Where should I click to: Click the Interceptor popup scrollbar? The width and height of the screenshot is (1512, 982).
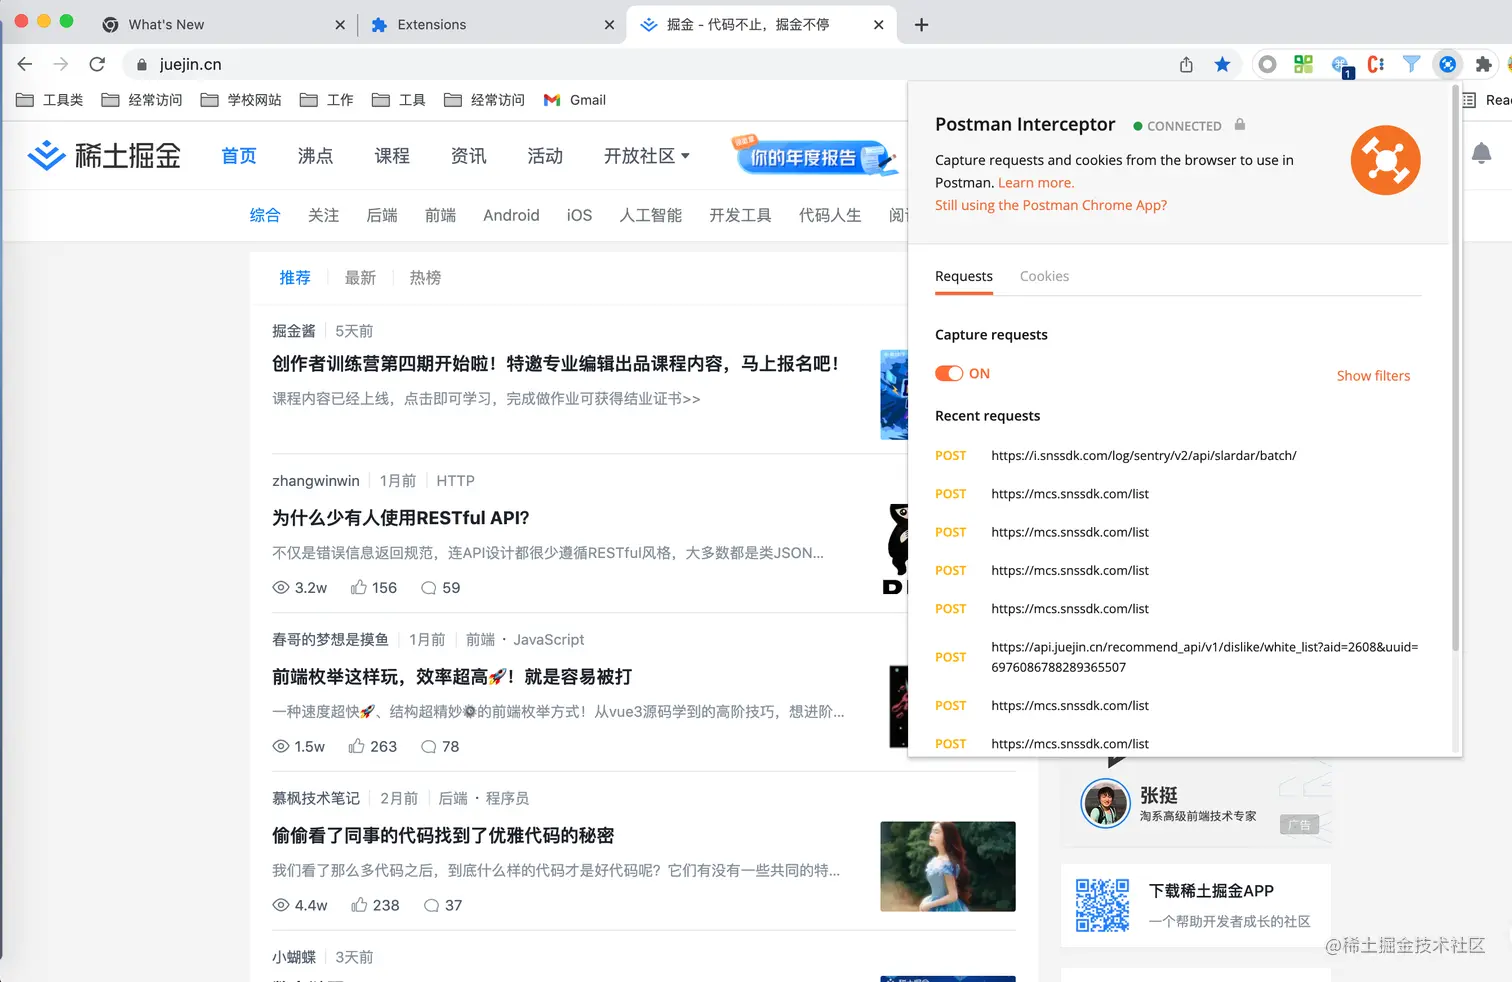[1455, 370]
